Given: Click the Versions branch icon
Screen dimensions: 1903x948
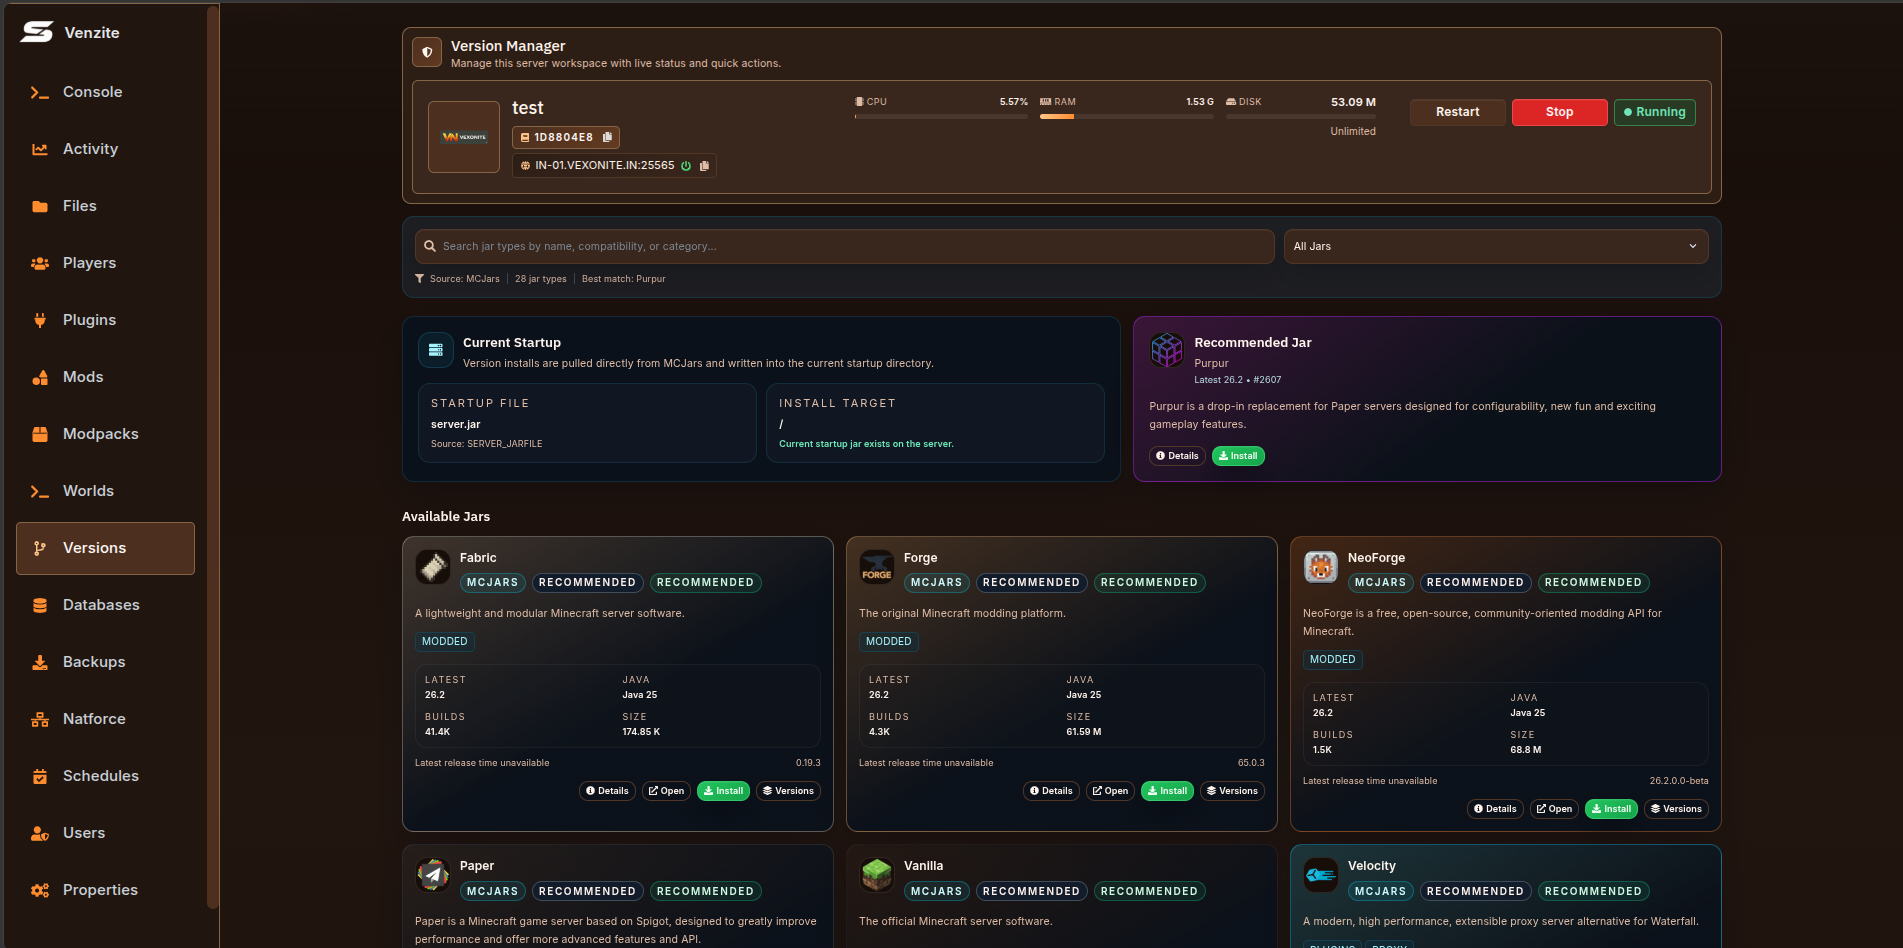Looking at the screenshot, I should point(40,548).
